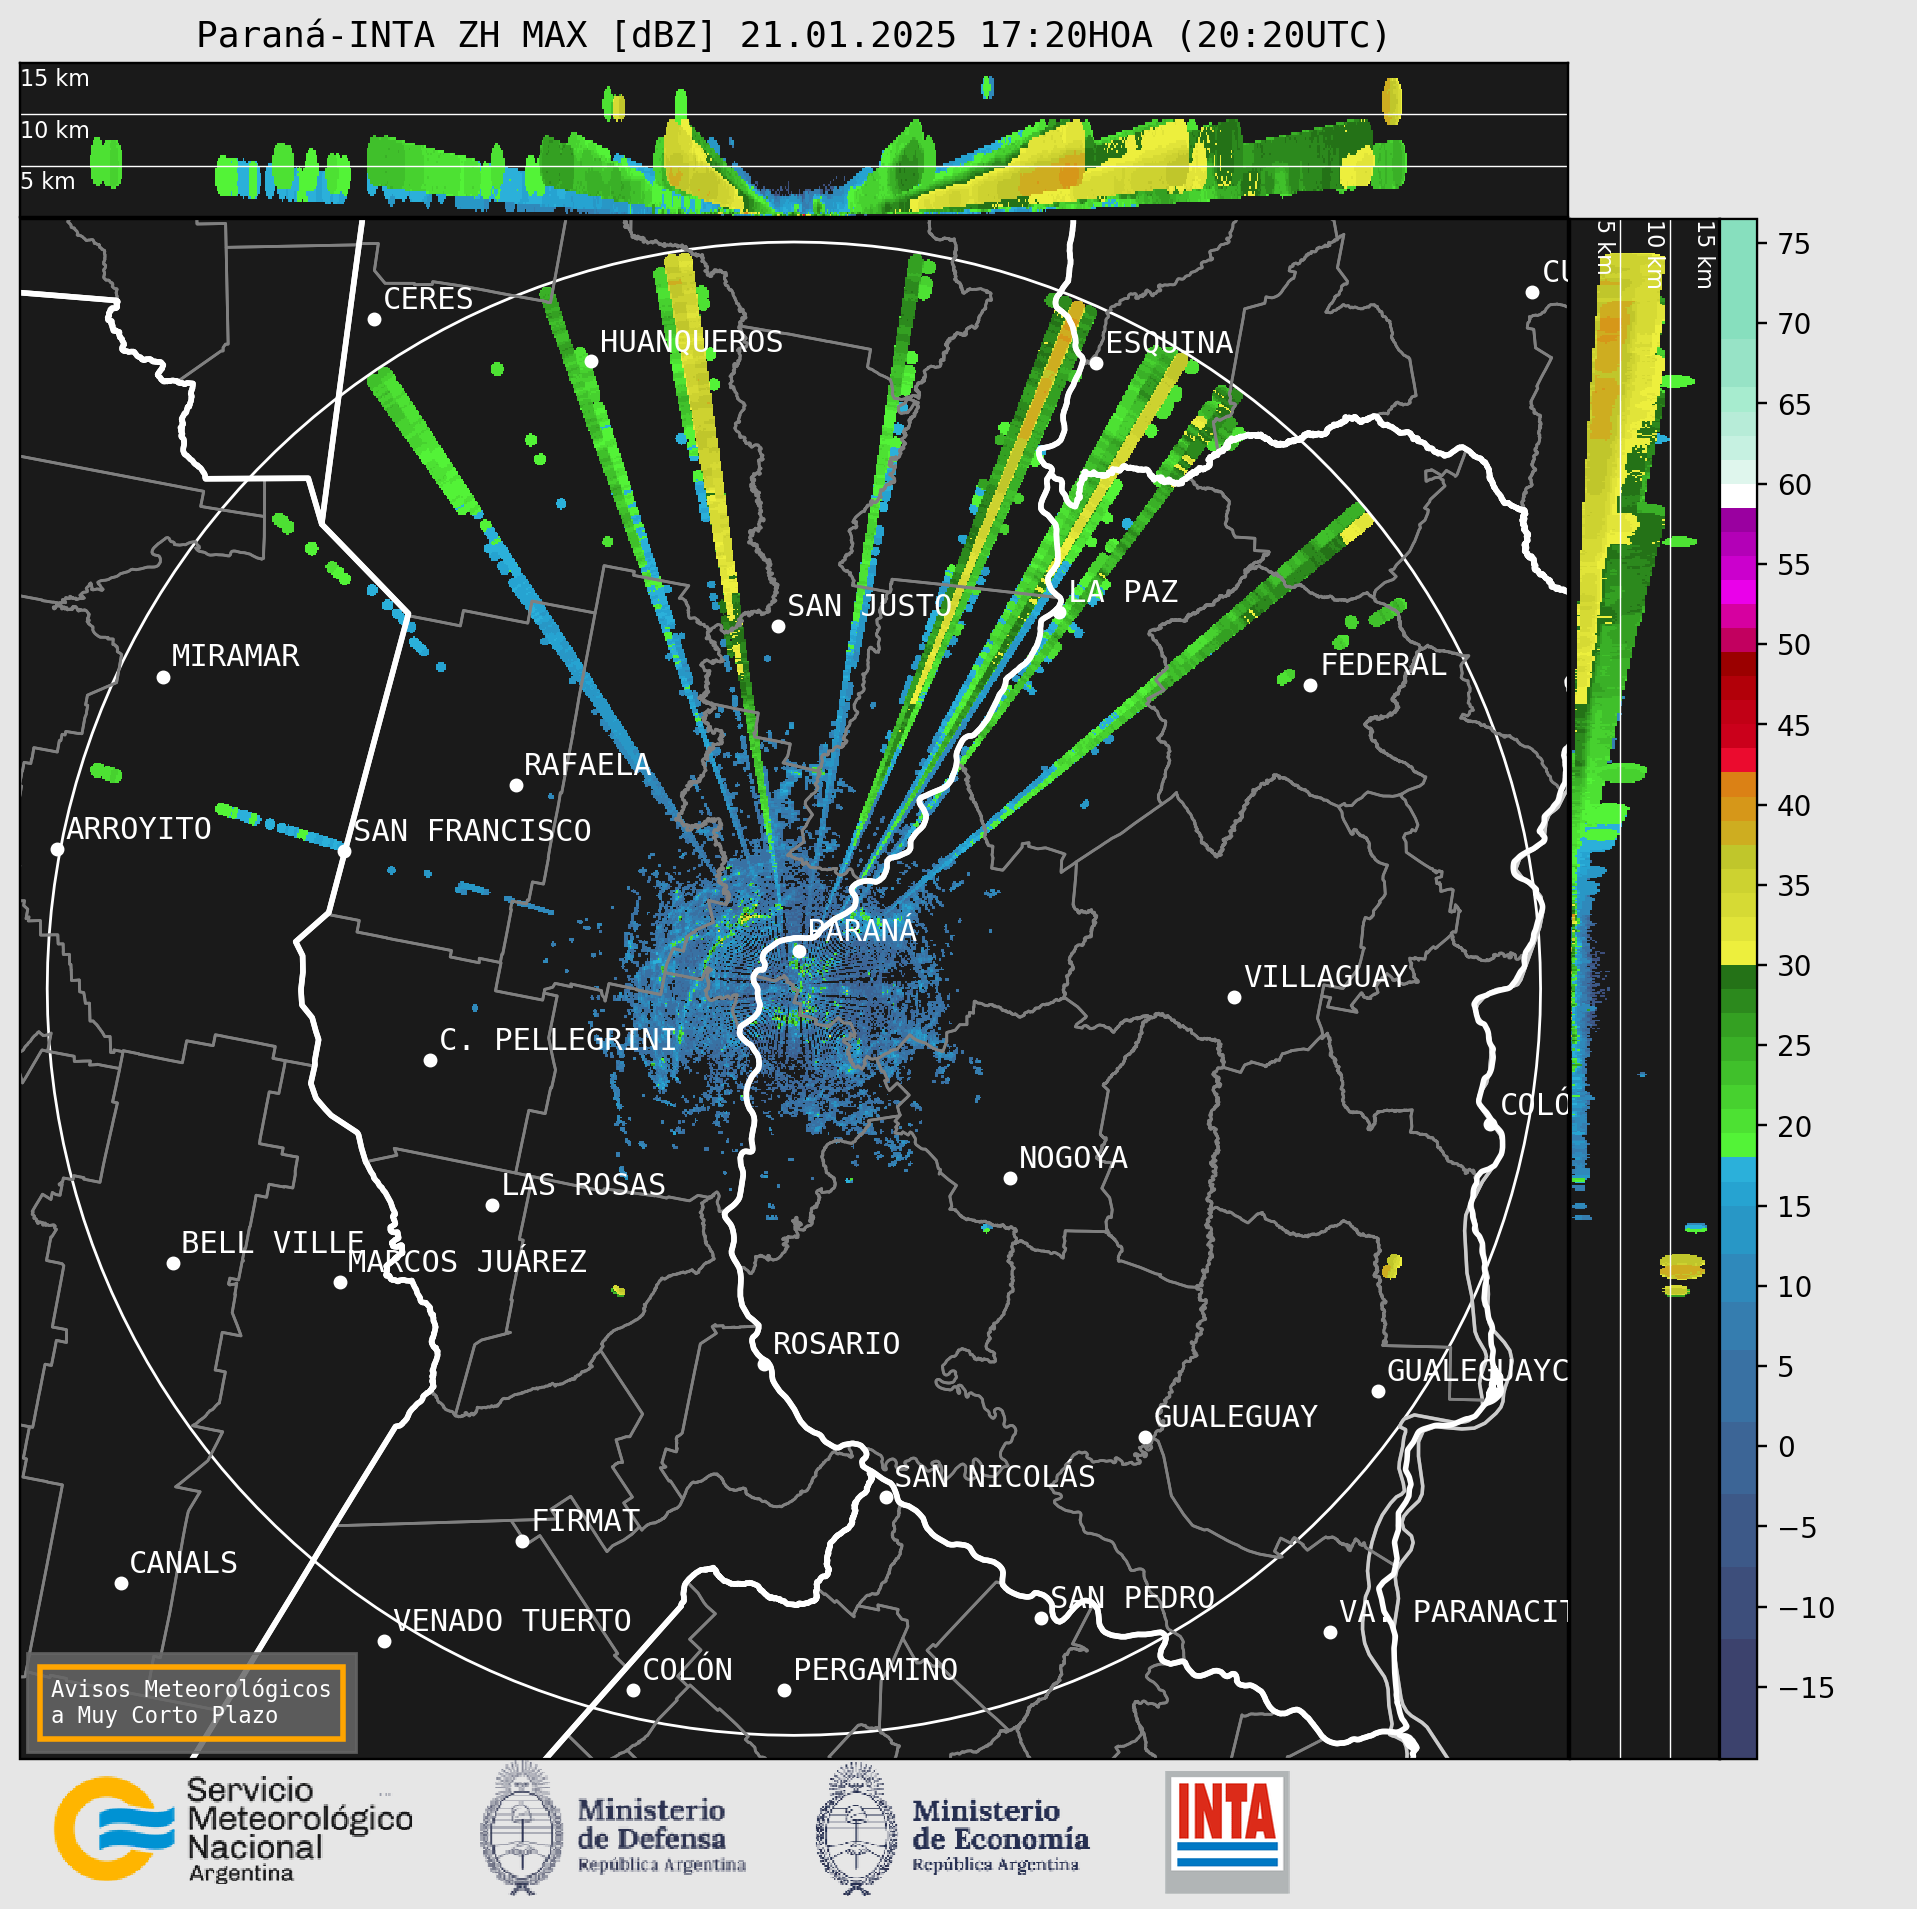The width and height of the screenshot is (1917, 1909).
Task: Click the 5 km label in top cross-section
Action: tap(48, 181)
